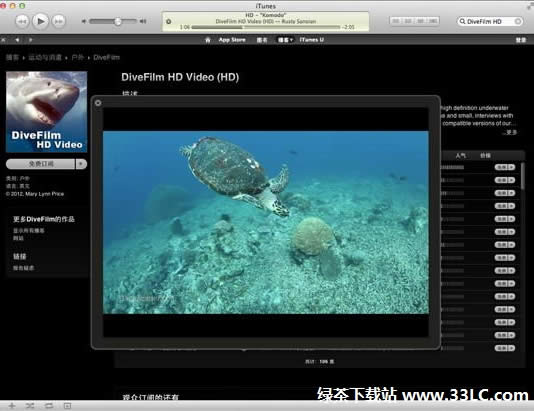Click the 报告疑虑 report a concern link
This screenshot has height=411, width=534.
tap(23, 268)
